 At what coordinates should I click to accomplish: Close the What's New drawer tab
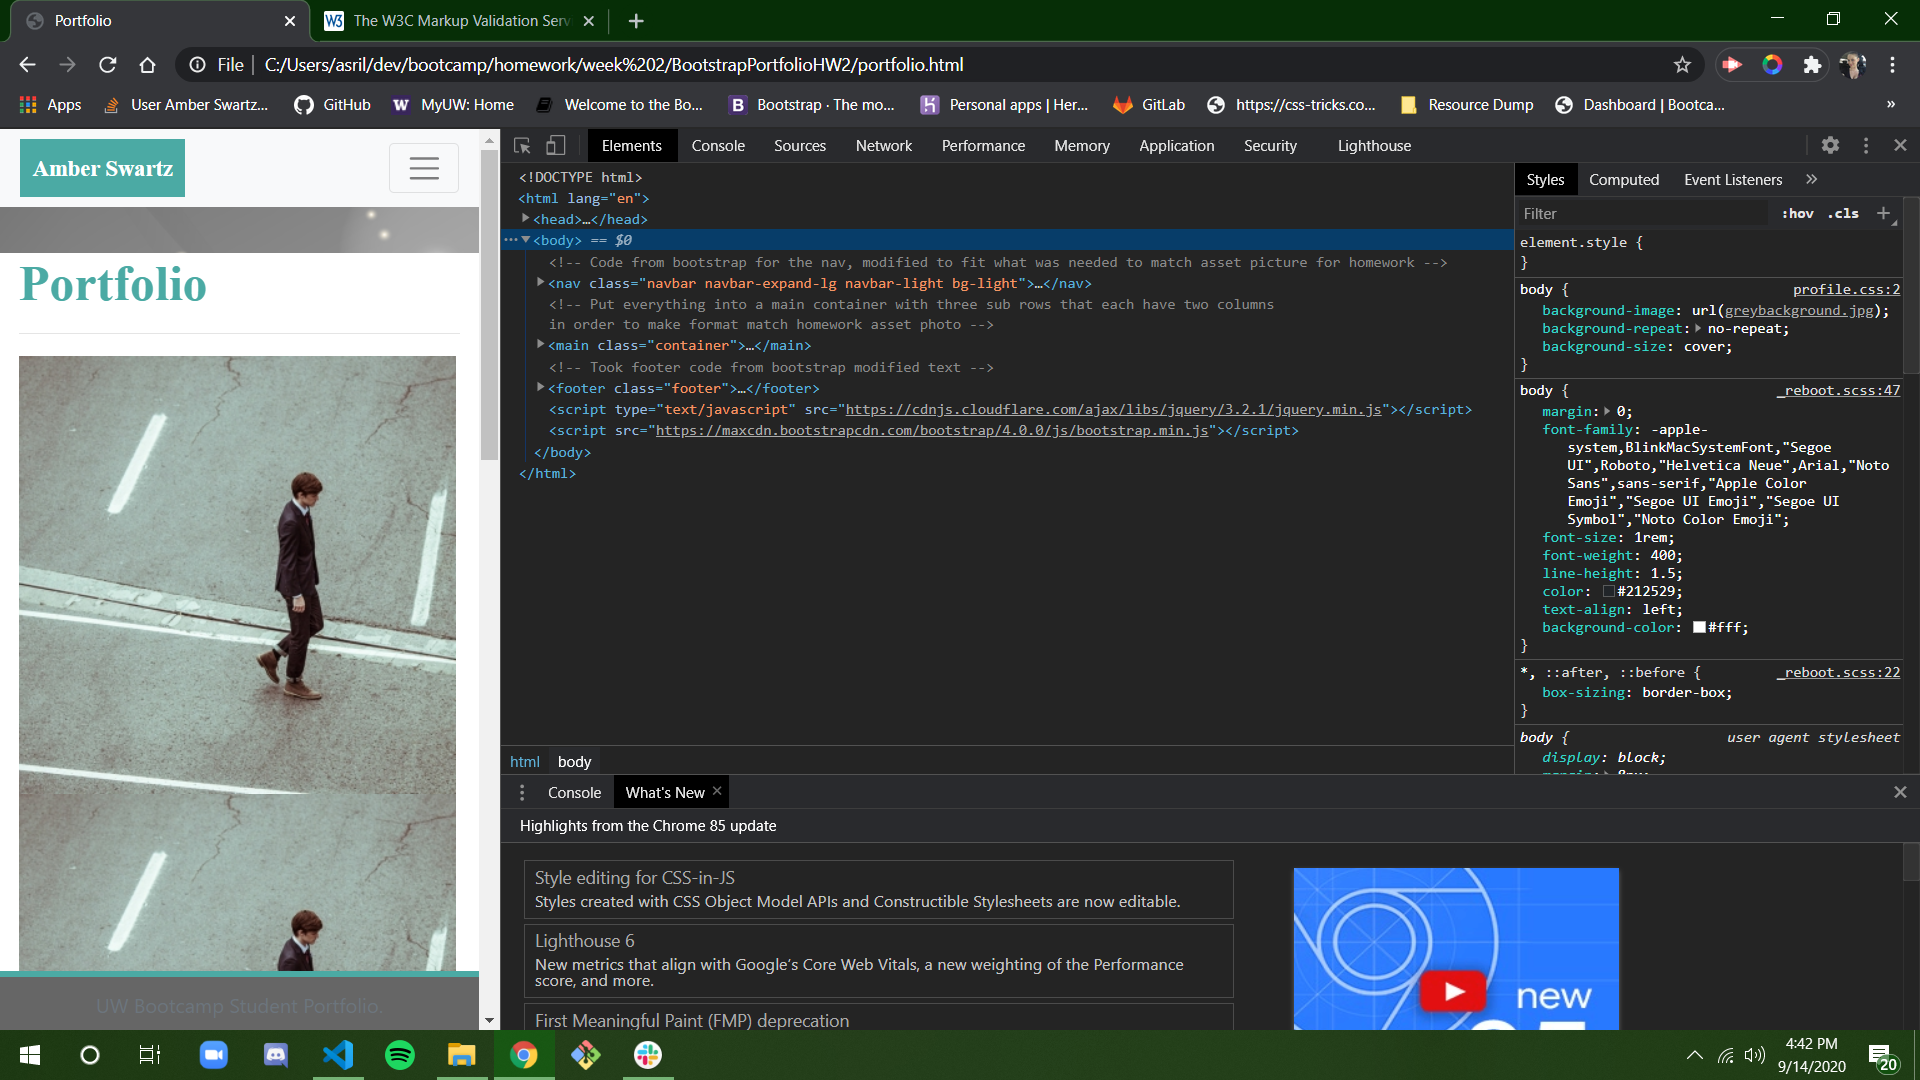pos(717,791)
